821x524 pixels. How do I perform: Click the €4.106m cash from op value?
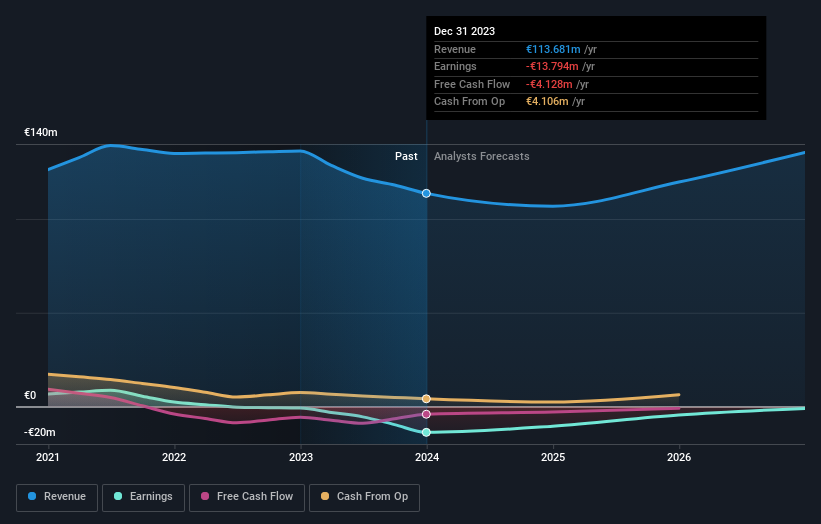tap(547, 102)
